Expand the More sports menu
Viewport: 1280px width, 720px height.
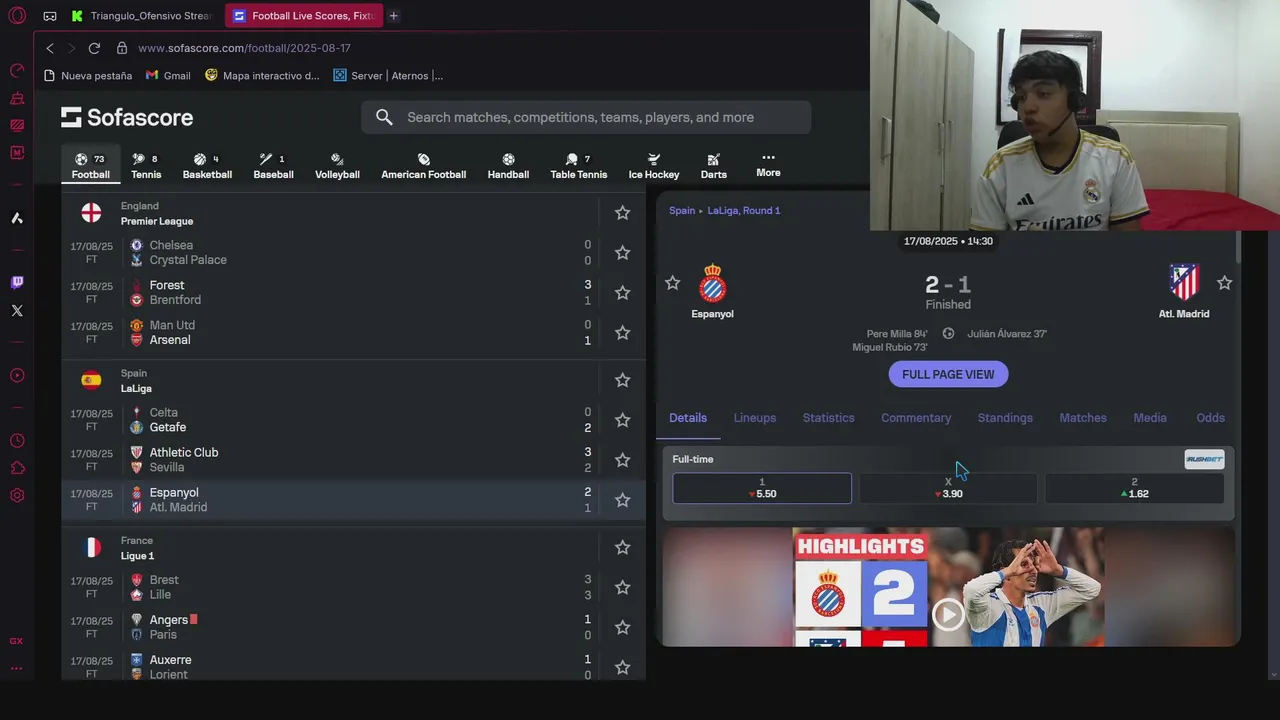[768, 165]
